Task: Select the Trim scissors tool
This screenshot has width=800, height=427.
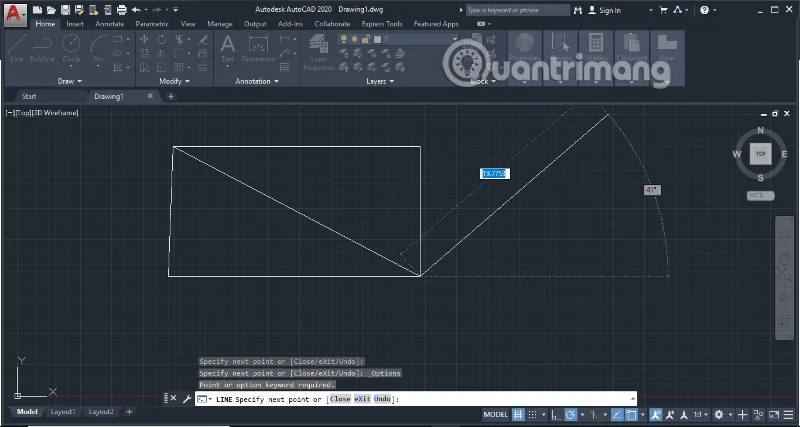Action: pyautogui.click(x=179, y=39)
